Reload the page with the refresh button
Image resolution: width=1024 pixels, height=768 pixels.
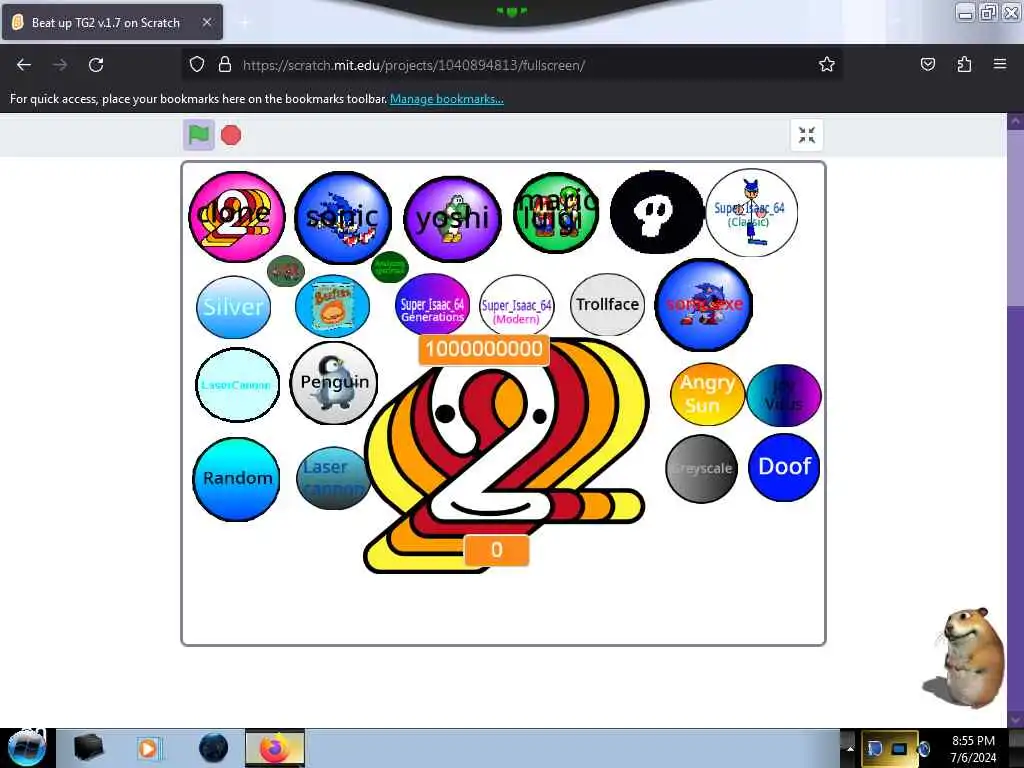point(96,65)
